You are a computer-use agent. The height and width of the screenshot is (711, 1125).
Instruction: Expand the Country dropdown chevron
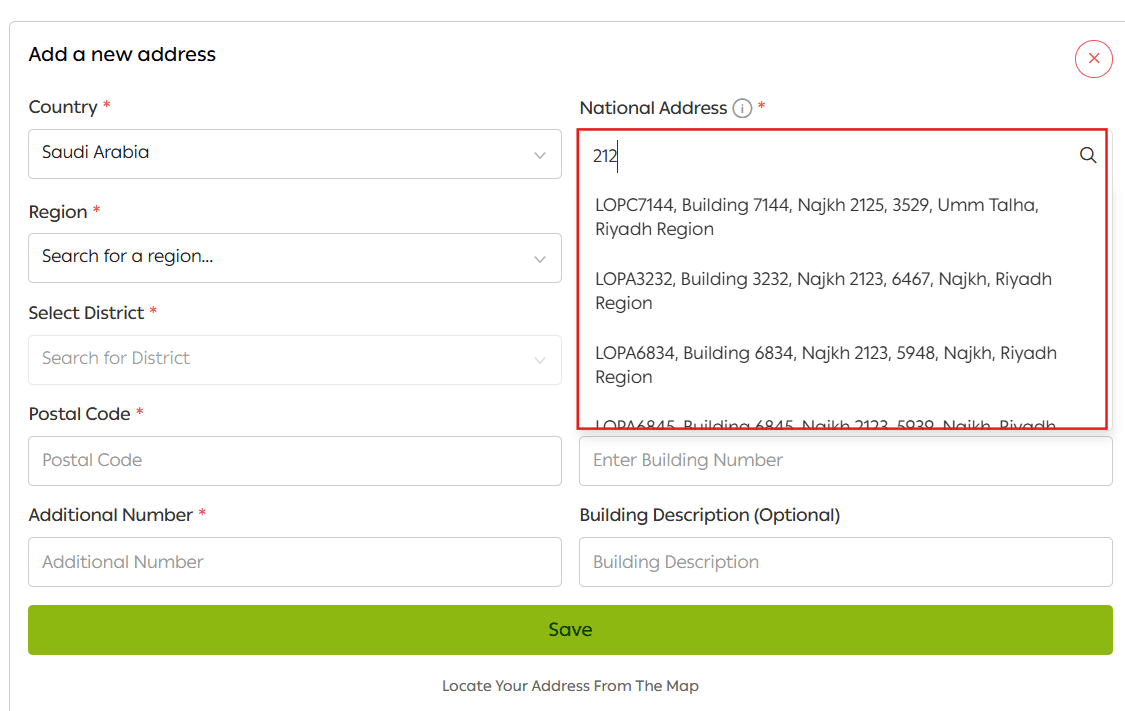point(540,155)
